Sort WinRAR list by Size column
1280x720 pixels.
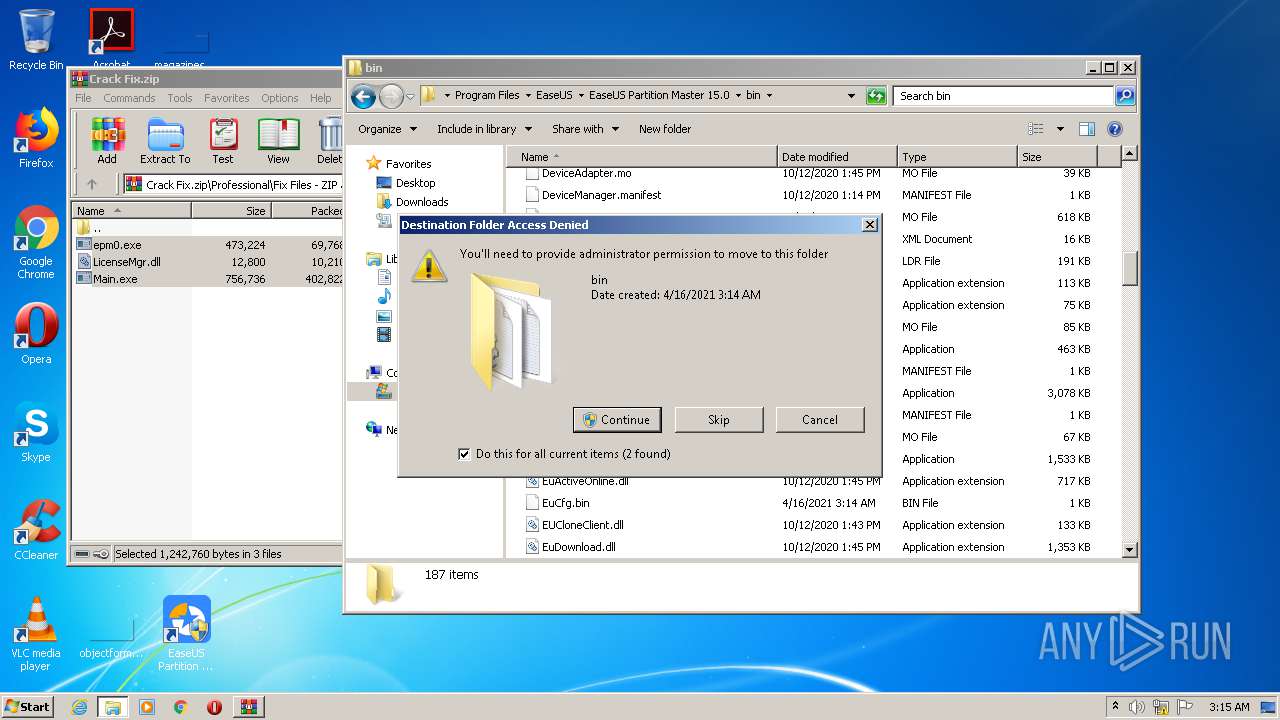(x=231, y=211)
